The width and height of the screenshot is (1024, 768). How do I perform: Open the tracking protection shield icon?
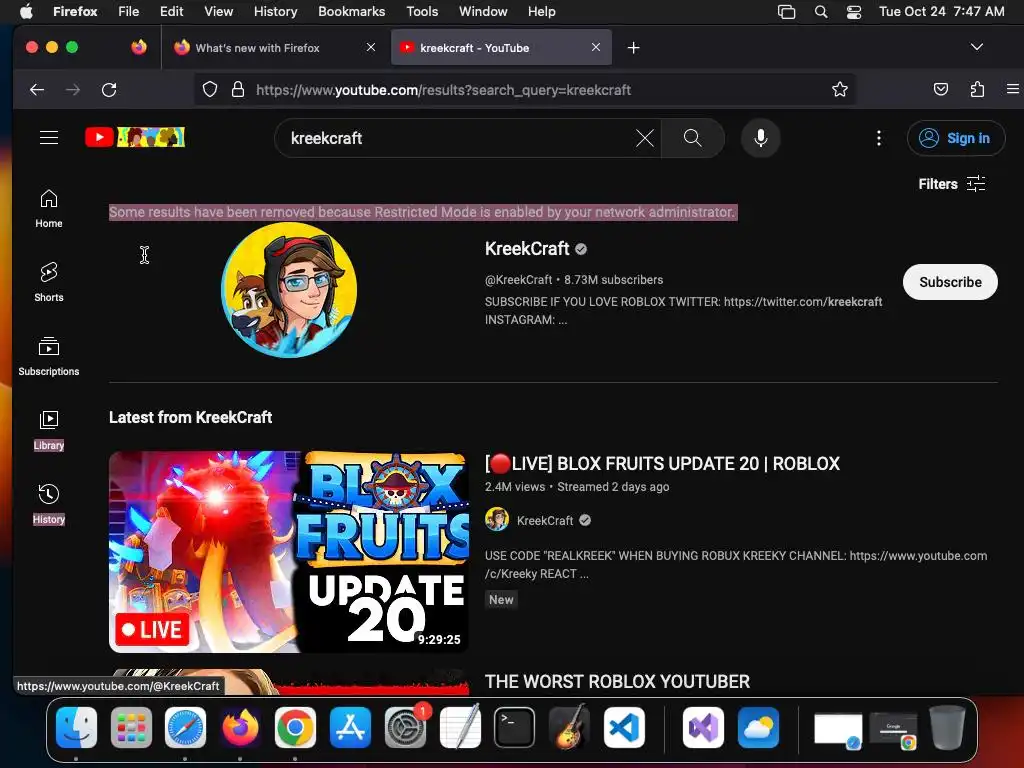(210, 89)
